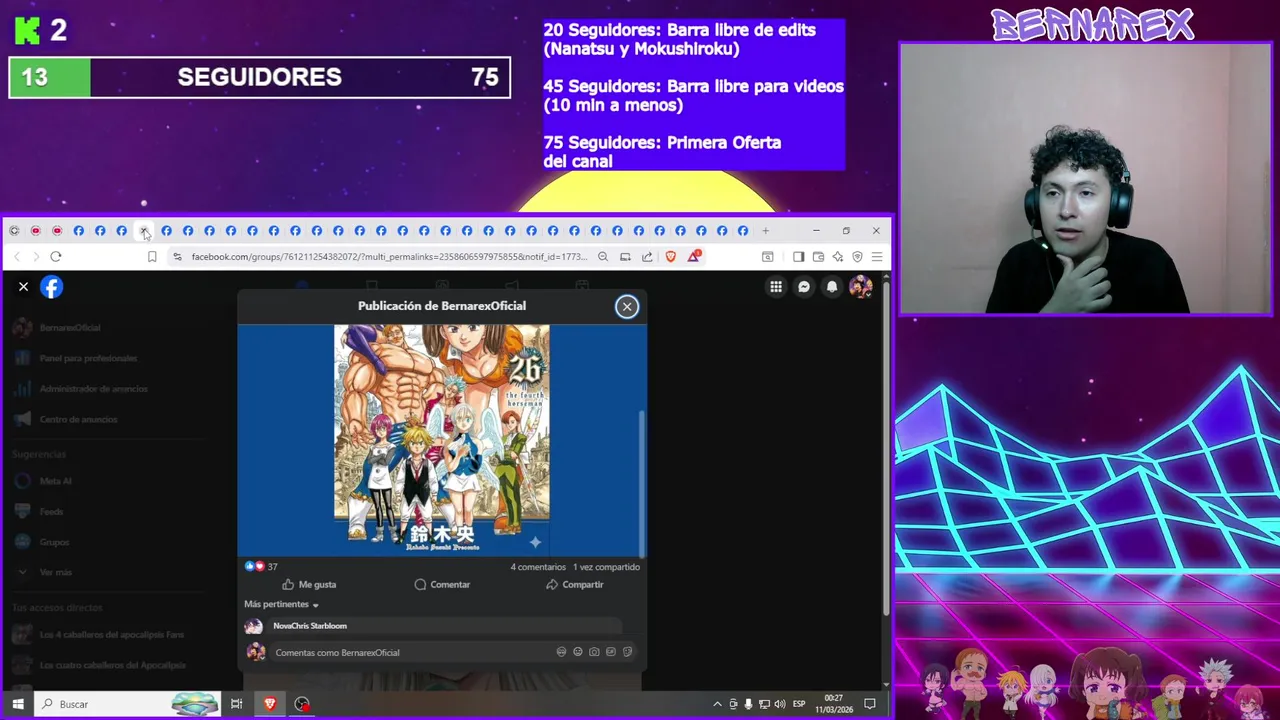This screenshot has width=1280, height=720.
Task: Switch to the second tab with red icon
Action: [35, 231]
